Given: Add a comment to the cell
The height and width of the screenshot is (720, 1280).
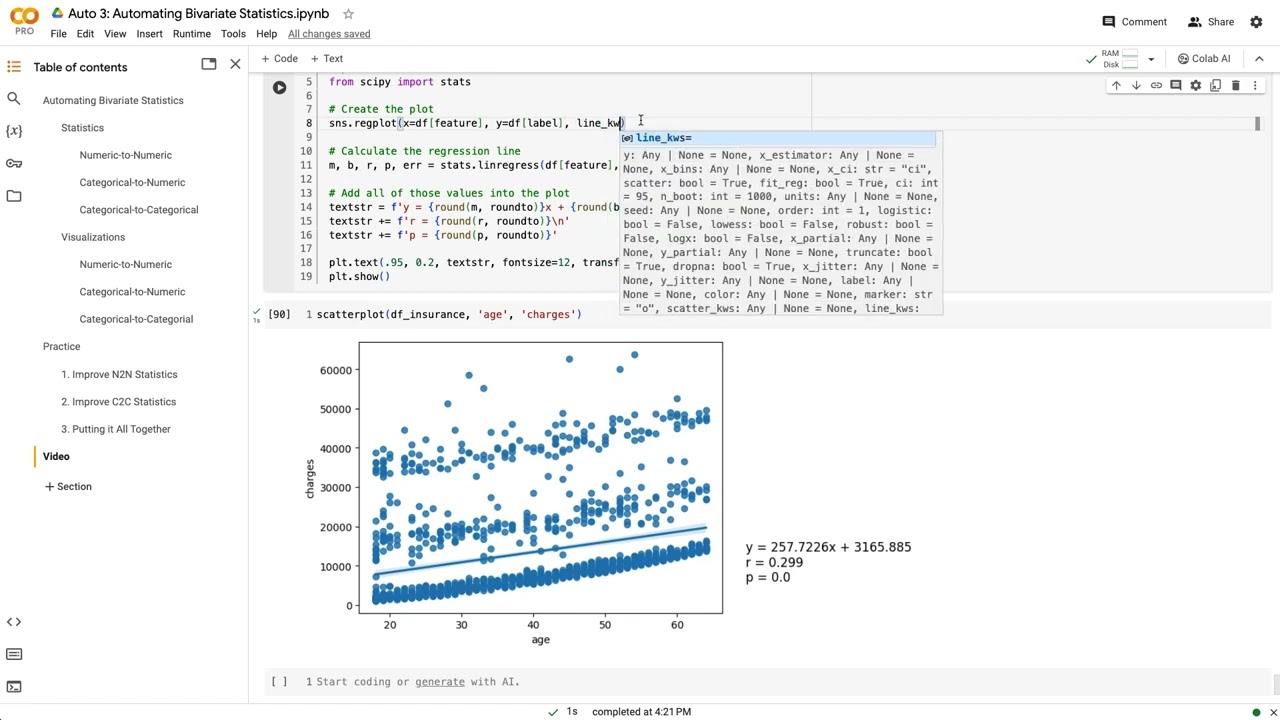Looking at the screenshot, I should point(1176,86).
